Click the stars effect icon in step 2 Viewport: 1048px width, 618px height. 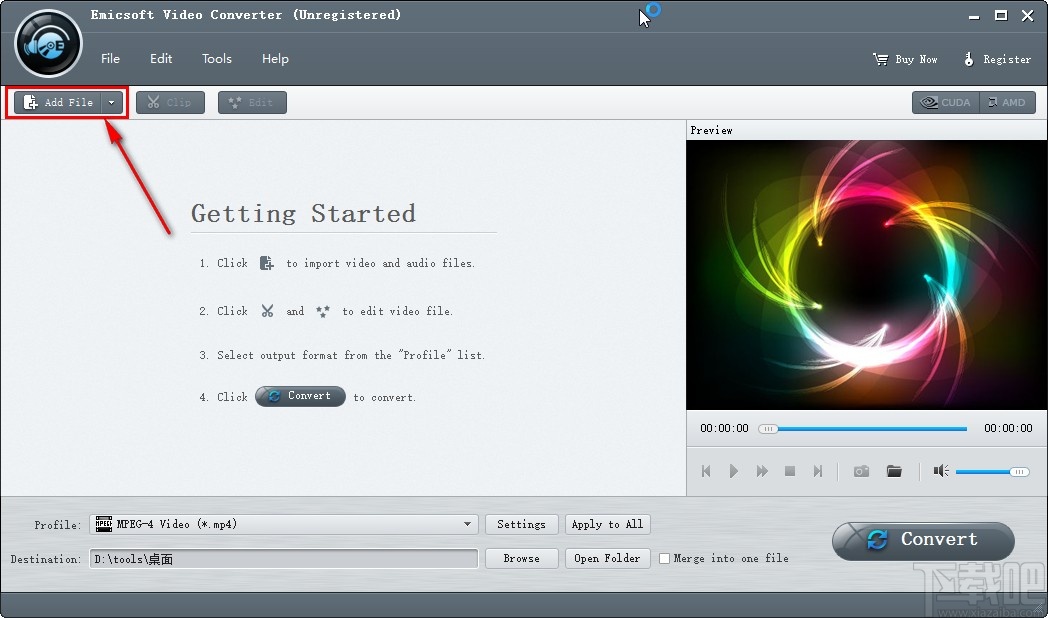point(323,311)
